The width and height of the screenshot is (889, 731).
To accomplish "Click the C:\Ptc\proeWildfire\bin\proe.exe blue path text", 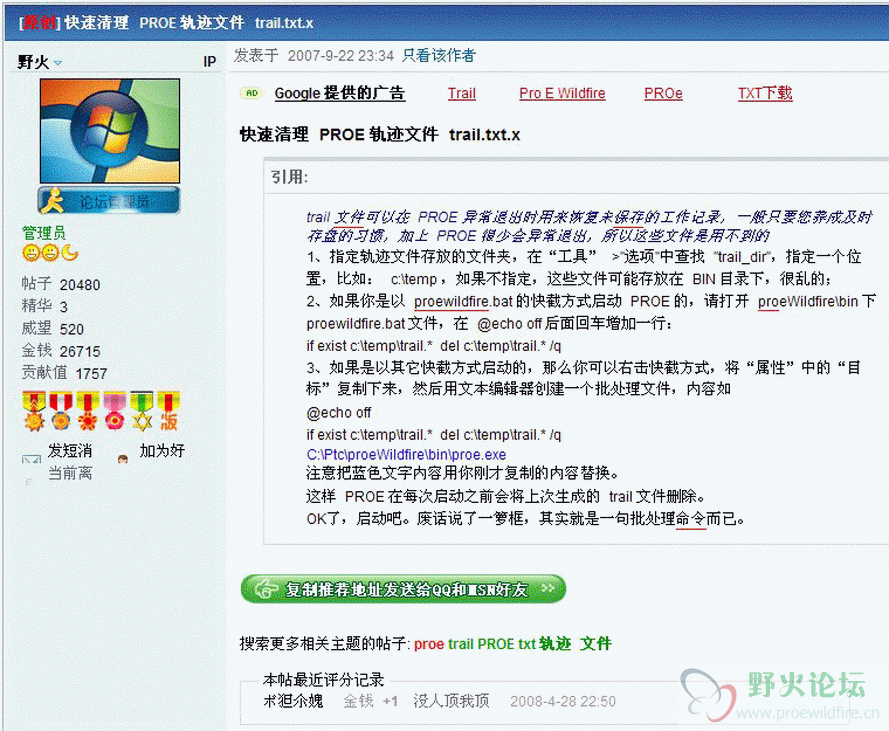I will point(406,455).
